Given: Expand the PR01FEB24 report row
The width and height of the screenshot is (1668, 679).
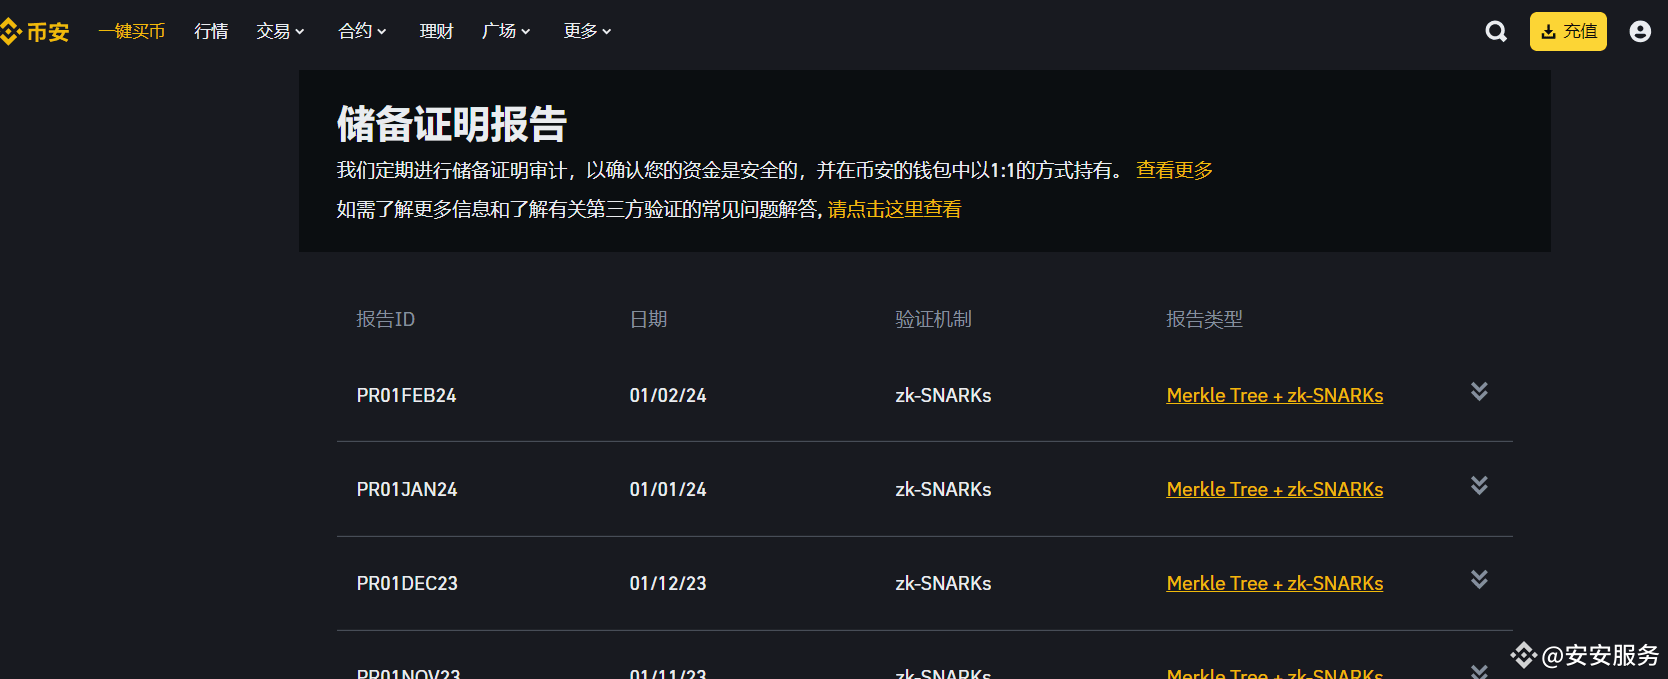Looking at the screenshot, I should click(x=1479, y=392).
